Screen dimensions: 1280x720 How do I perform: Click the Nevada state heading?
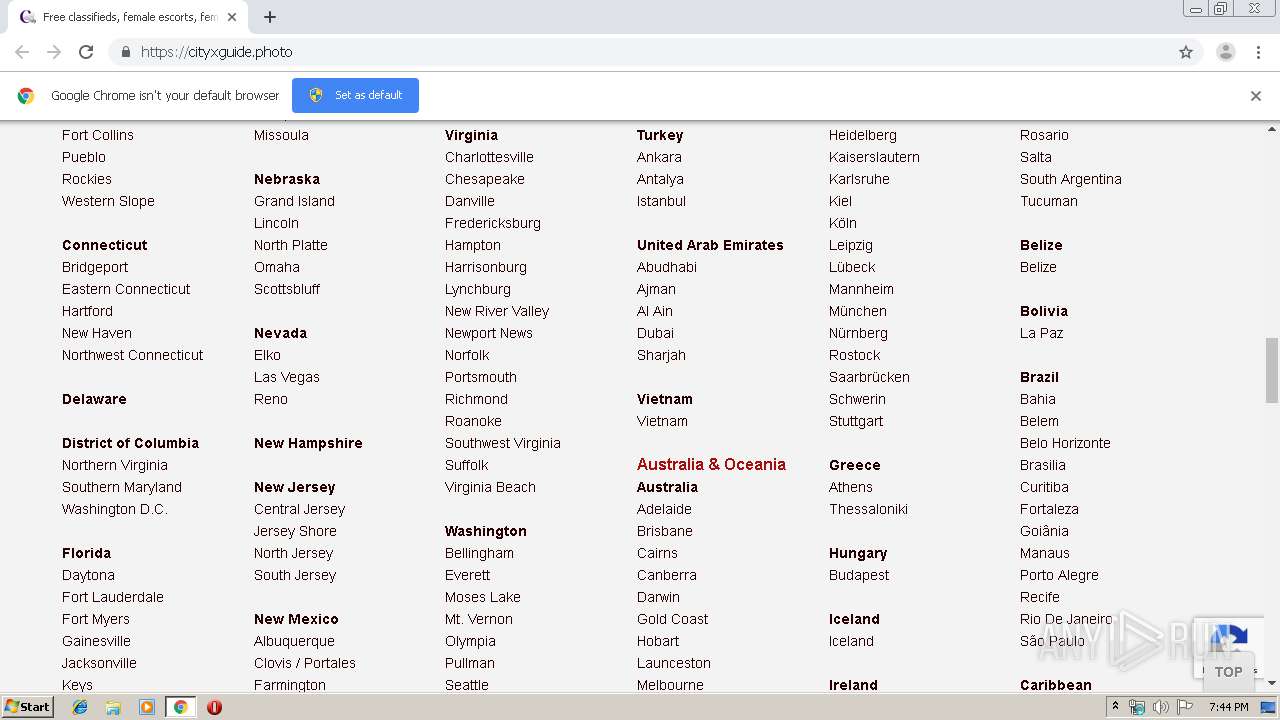(x=280, y=333)
